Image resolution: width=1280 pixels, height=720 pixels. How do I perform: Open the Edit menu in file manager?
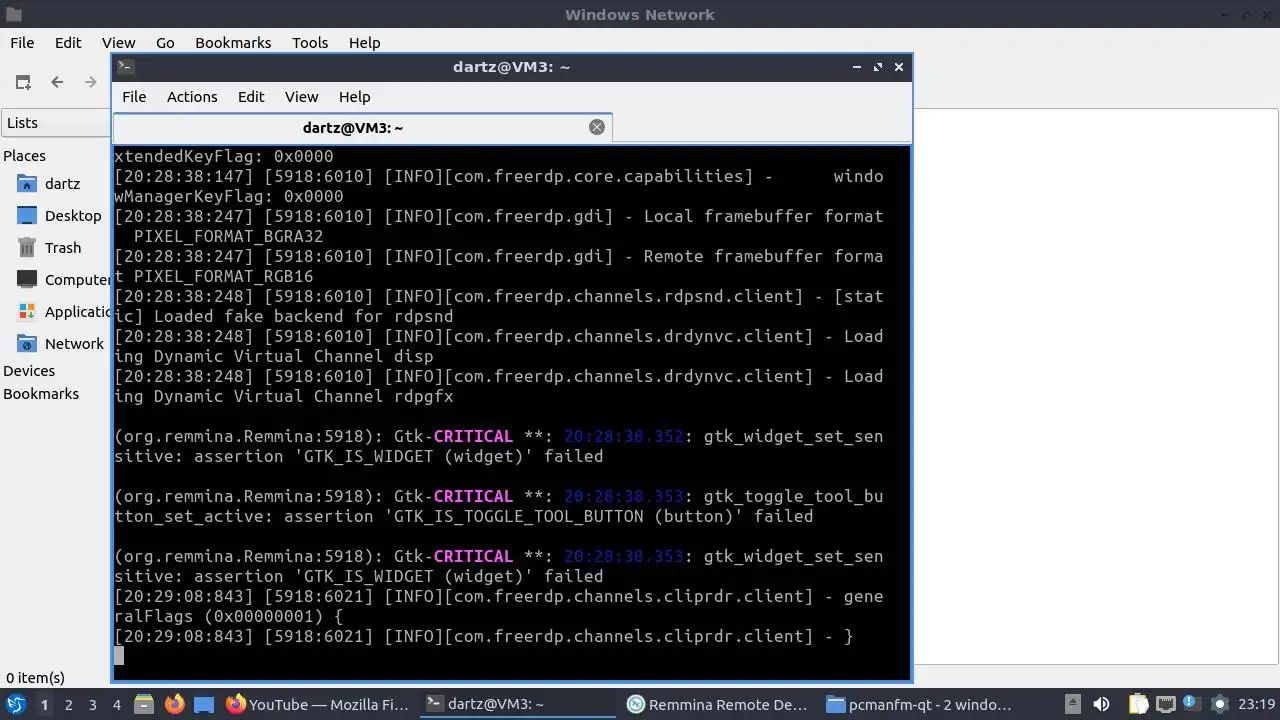click(x=68, y=43)
